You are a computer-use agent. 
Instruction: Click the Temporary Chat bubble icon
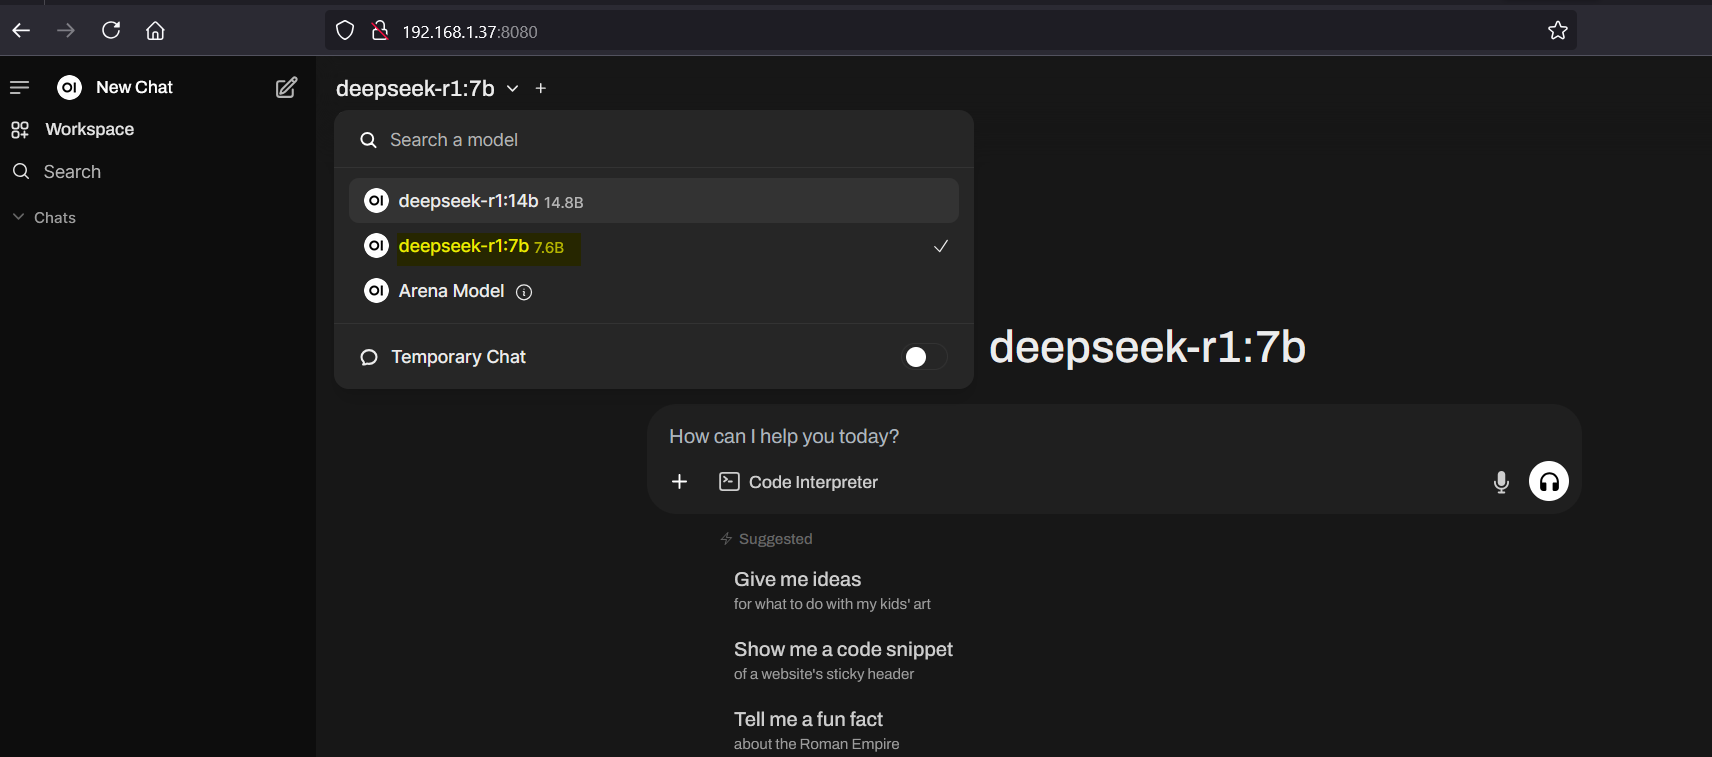(x=369, y=357)
